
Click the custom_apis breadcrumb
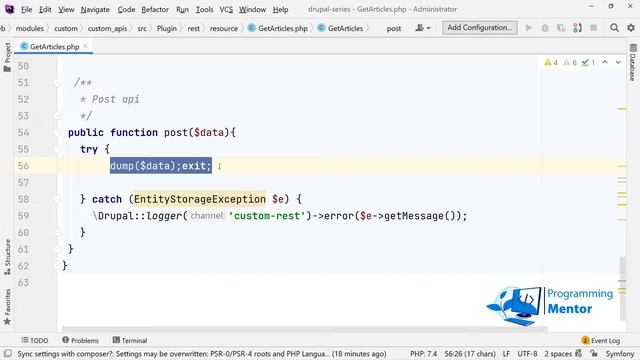pyautogui.click(x=107, y=28)
